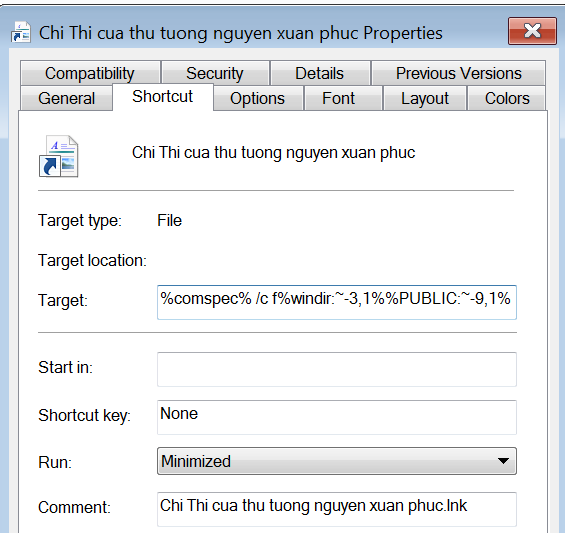Open the Security tab

[215, 73]
